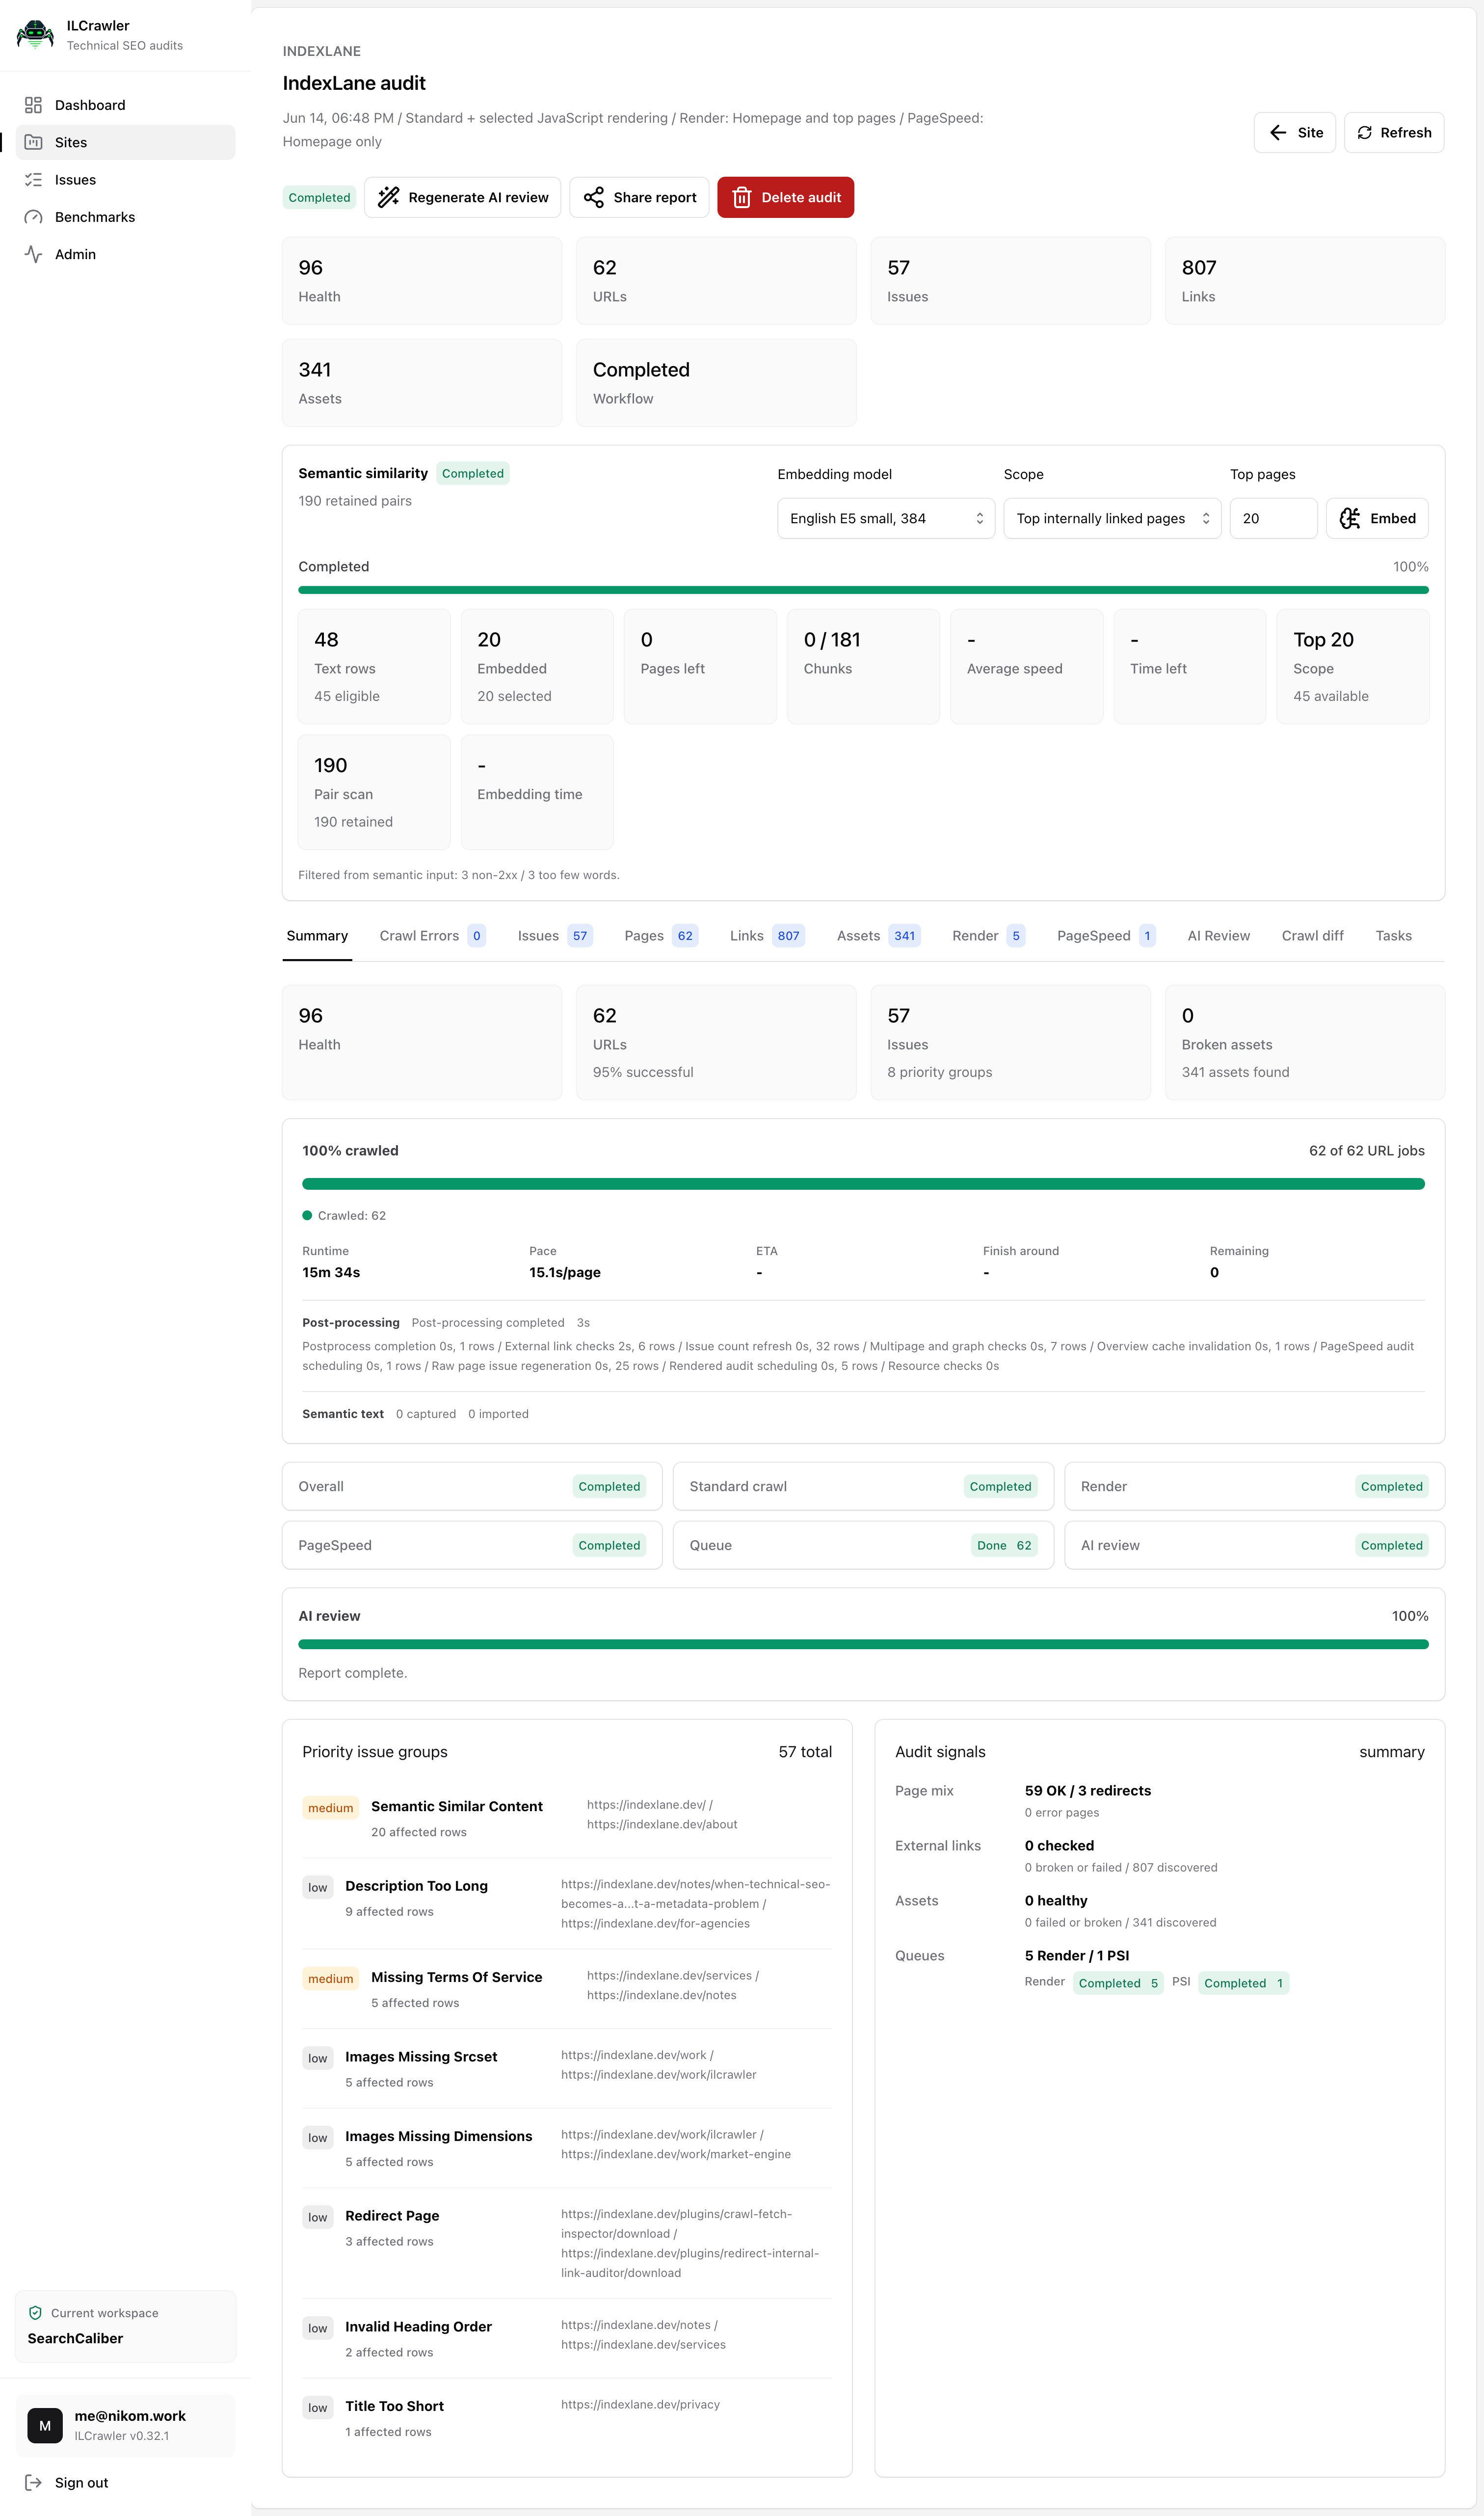The width and height of the screenshot is (1484, 2516).
Task: Click the Health 96 top stat card
Action: click(x=422, y=281)
